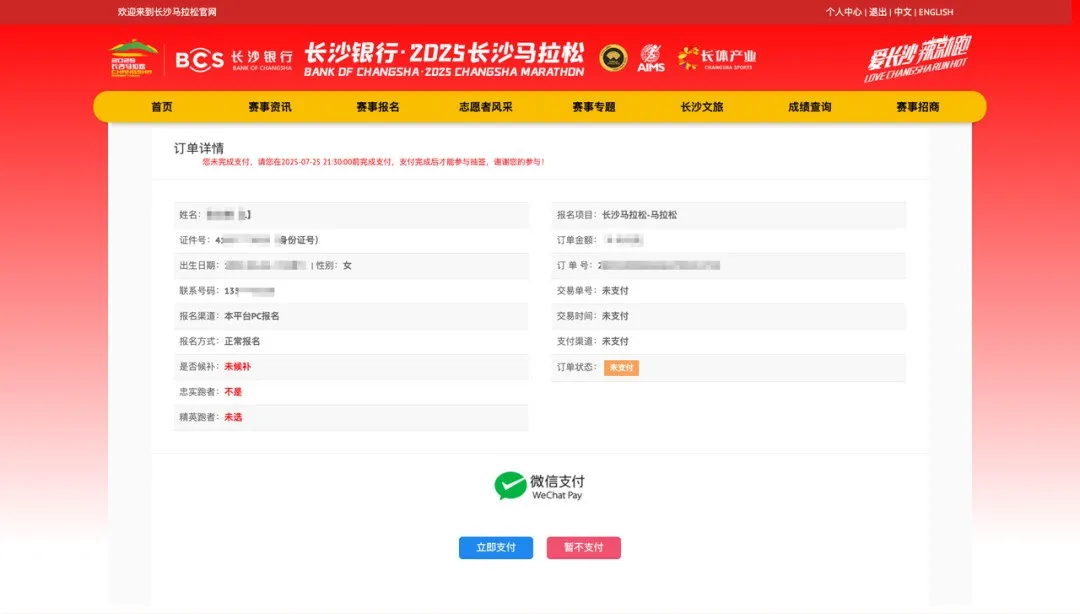Viewport: 1080px width, 614px height.
Task: Click the round gold athletics badge icon
Action: point(613,58)
